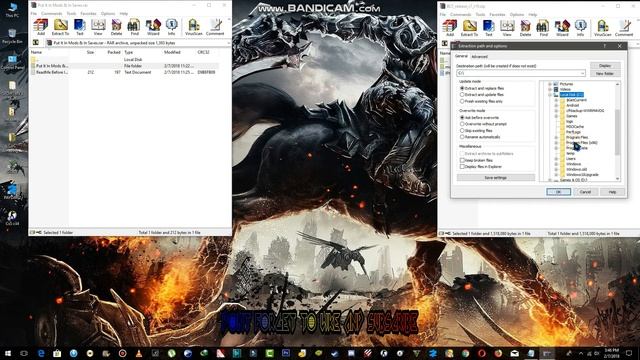This screenshot has height=360, width=640.
Task: Click Cancel button in extraction dialog
Action: click(585, 192)
